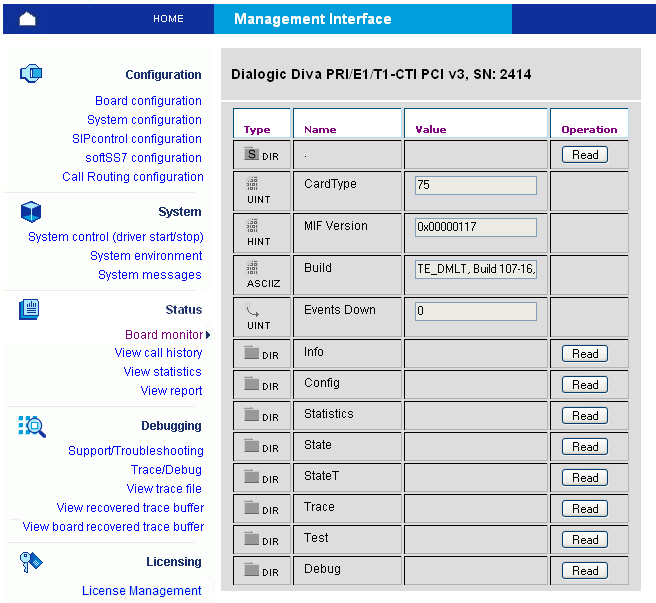Click the Statistics folder icon

[x=251, y=415]
